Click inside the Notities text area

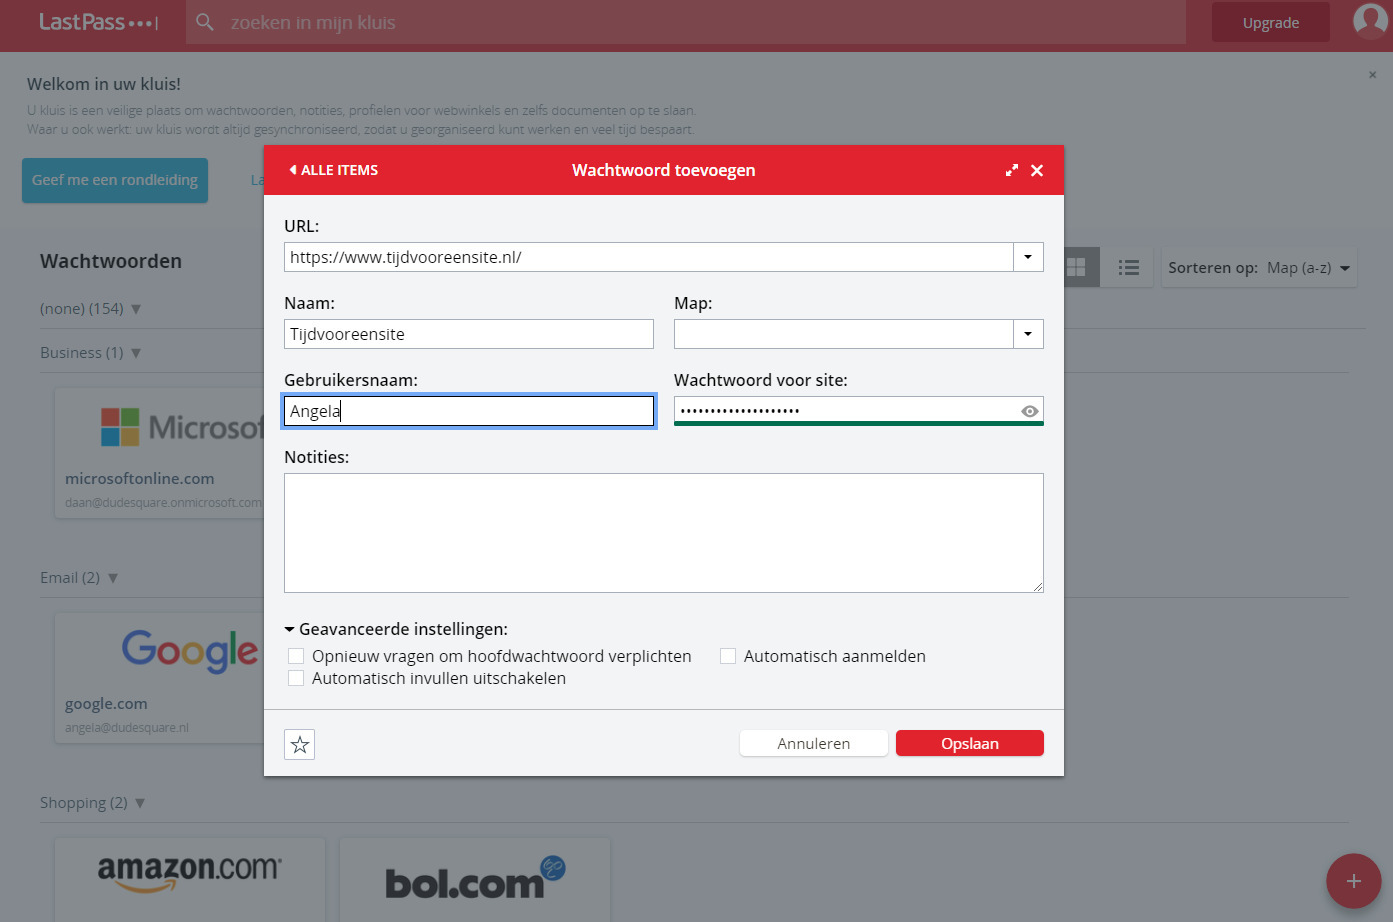coord(664,533)
